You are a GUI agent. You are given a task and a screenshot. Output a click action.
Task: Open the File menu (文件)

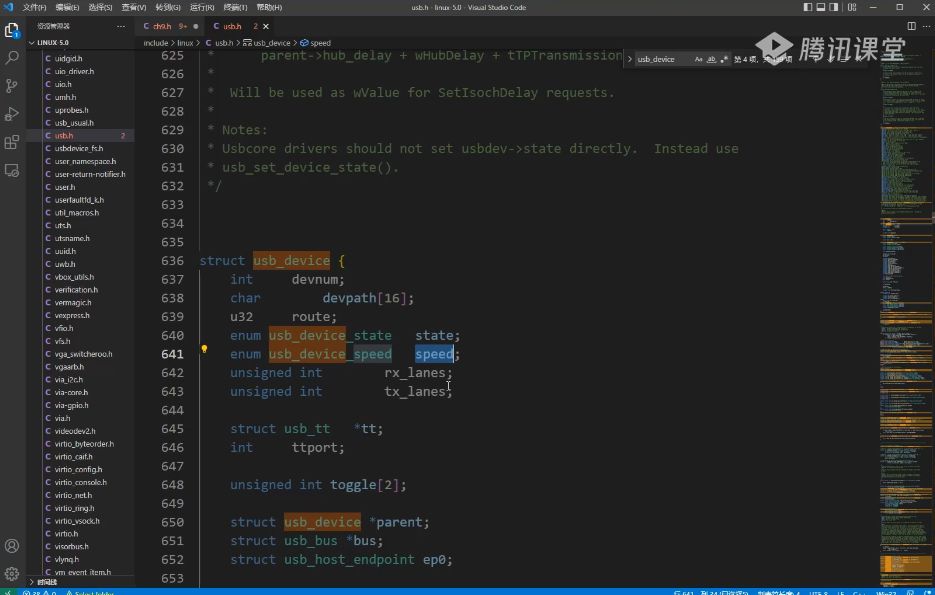(x=34, y=7)
